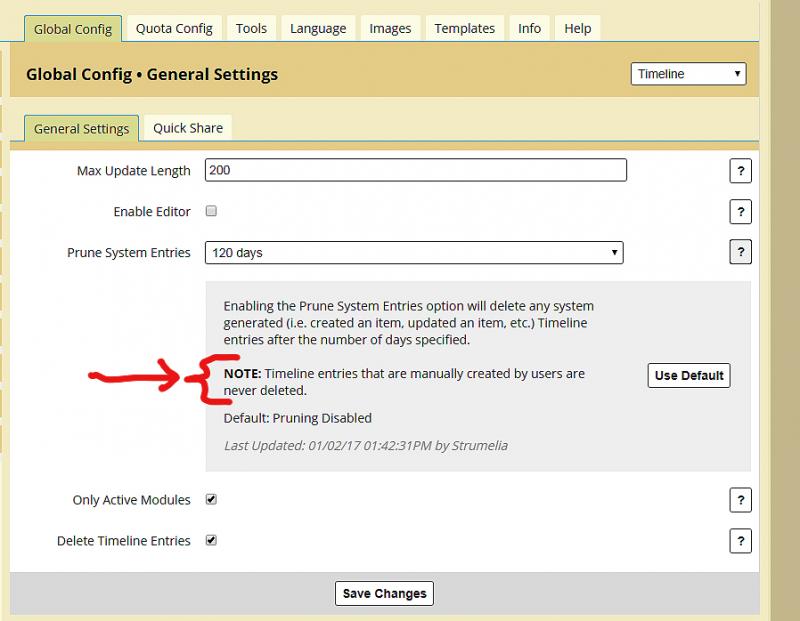
Task: Open the Timeline module dropdown
Action: click(x=688, y=74)
